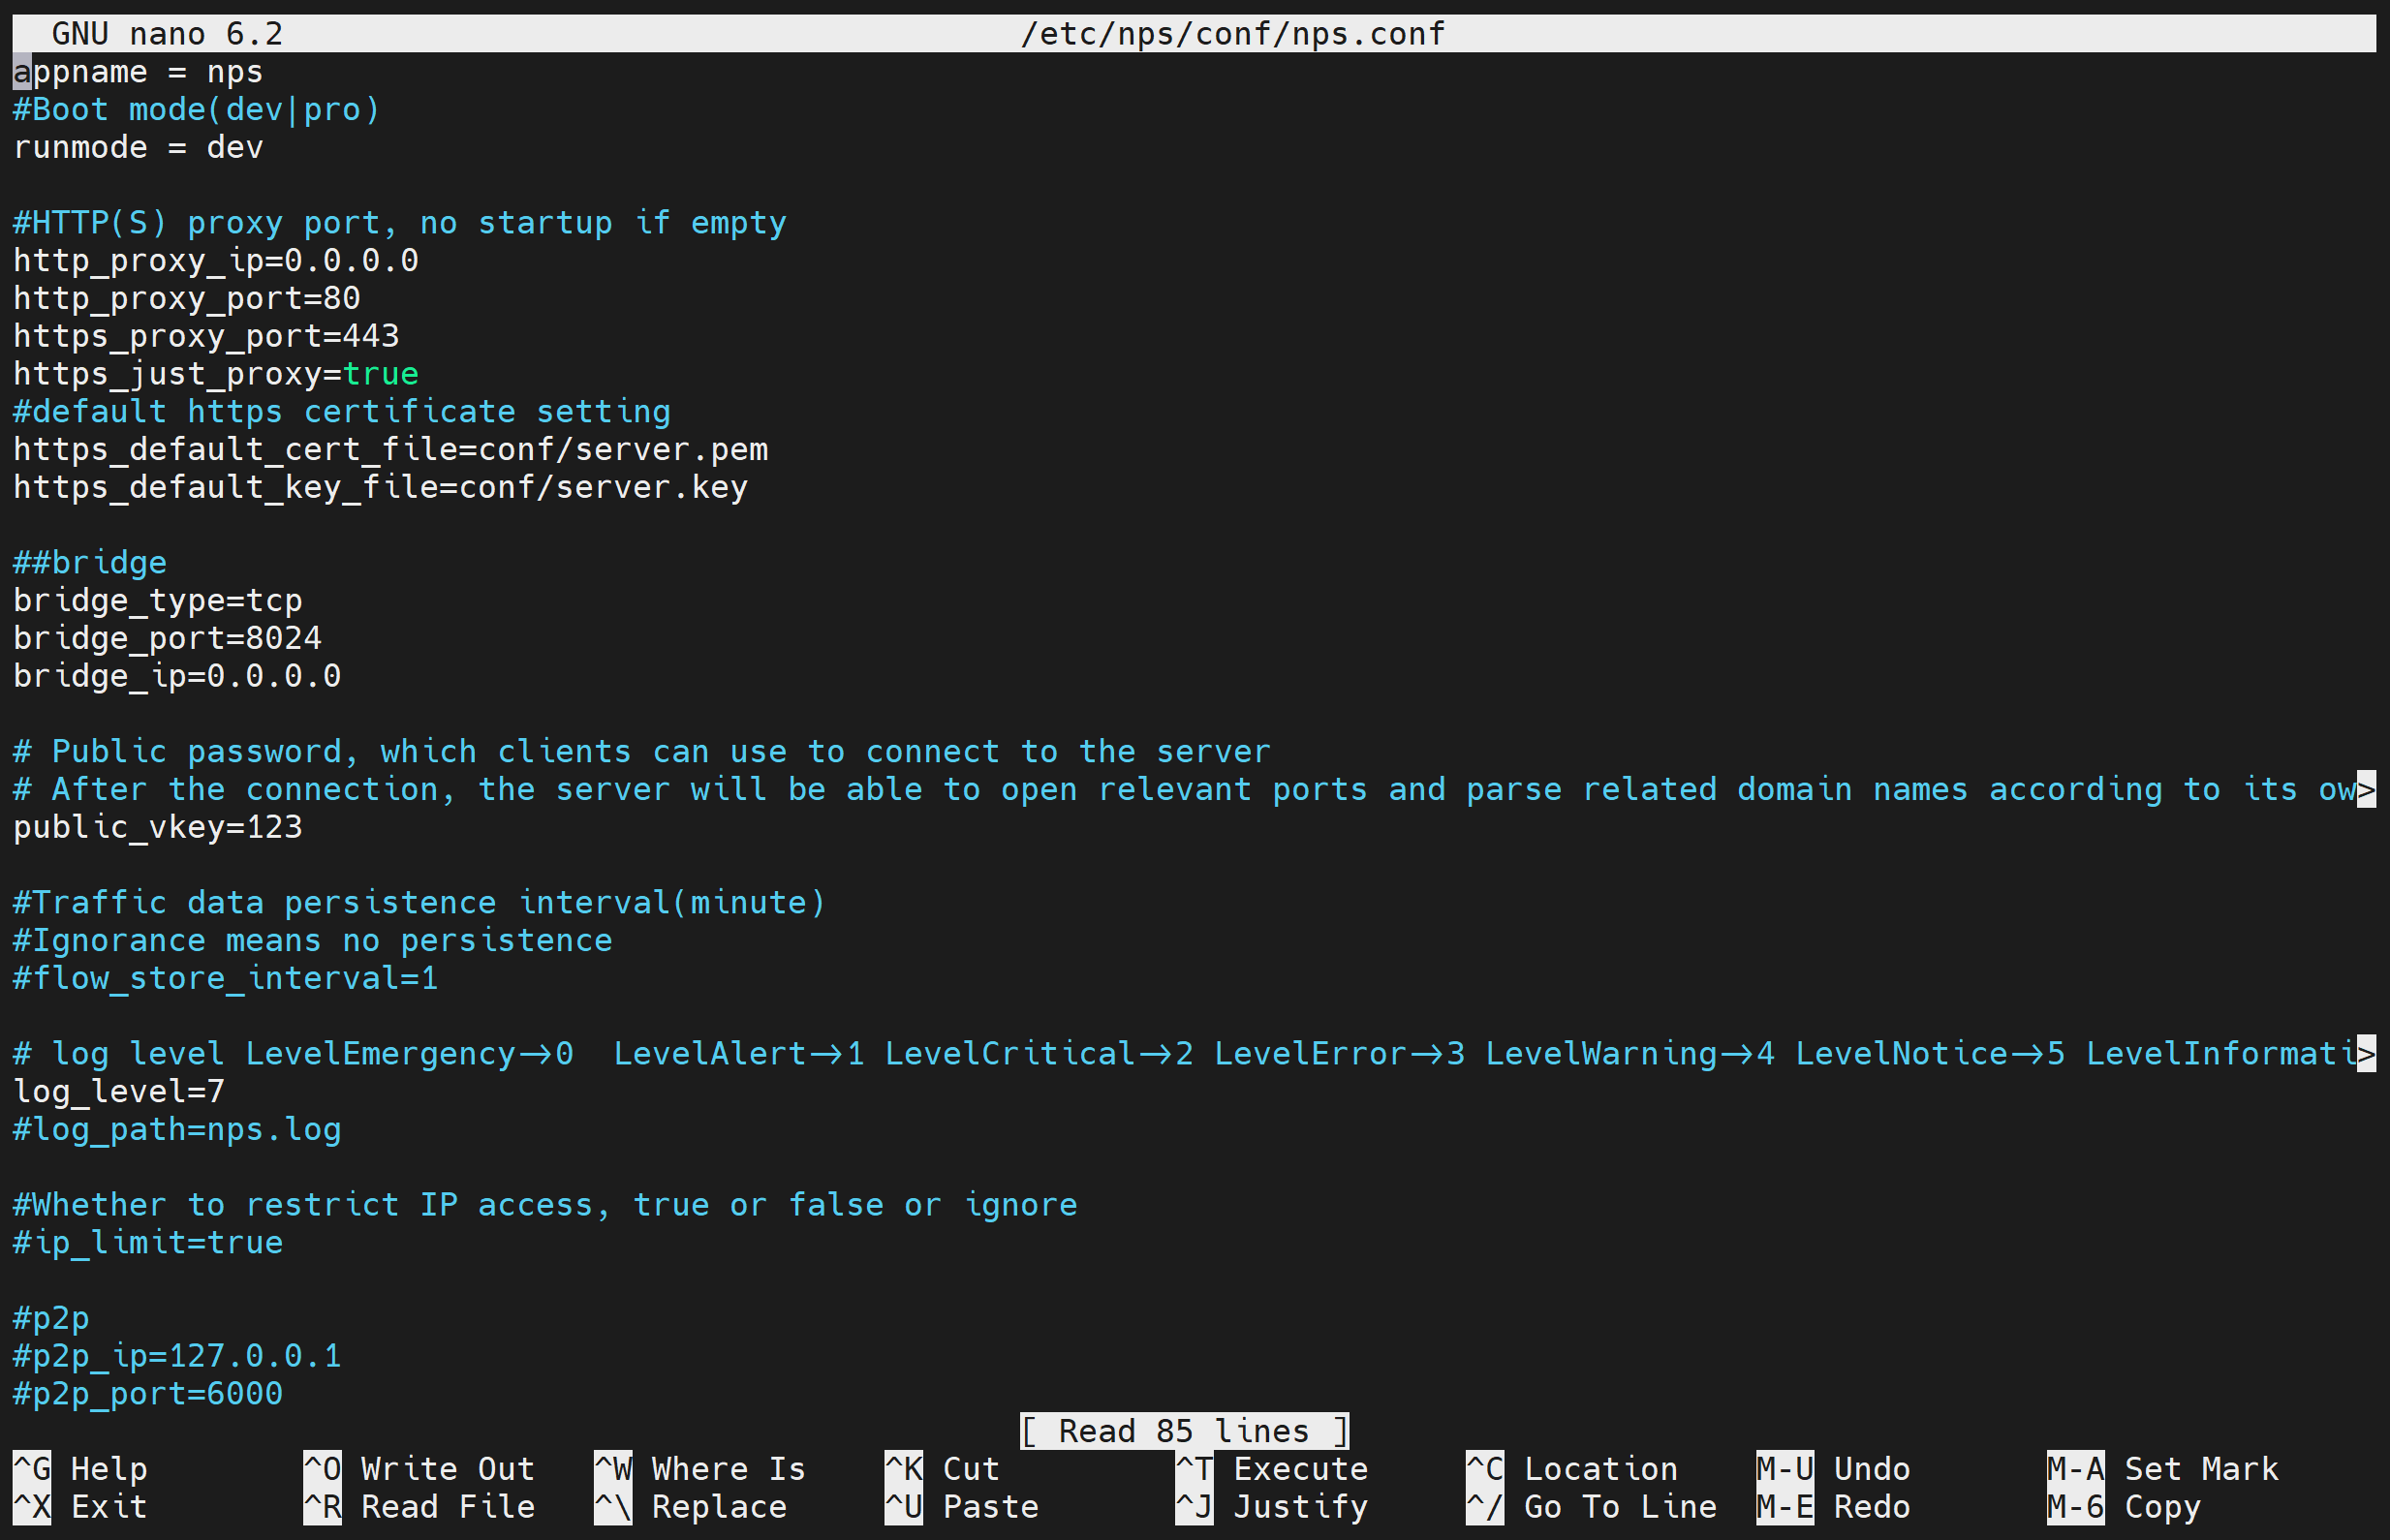Click the 'https_default_cert_file=conf/server.pem' line

point(391,449)
